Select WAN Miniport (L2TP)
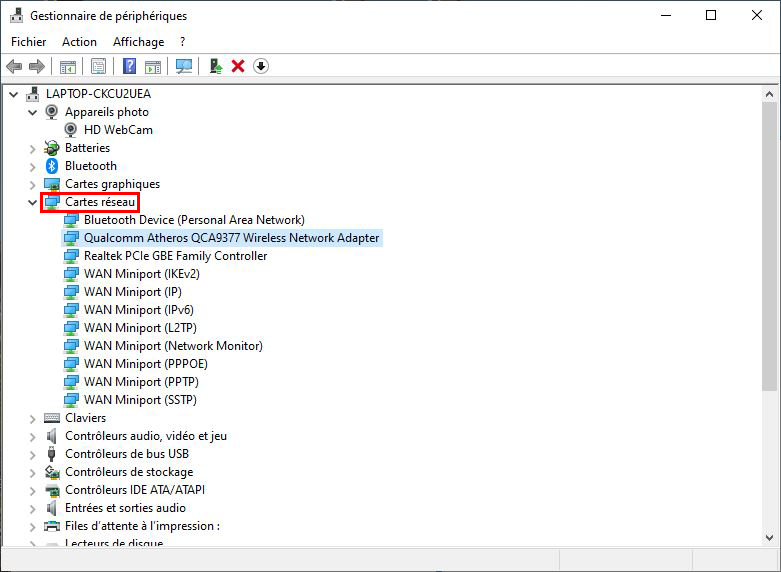Screen dimensions: 781x572 (x=140, y=328)
